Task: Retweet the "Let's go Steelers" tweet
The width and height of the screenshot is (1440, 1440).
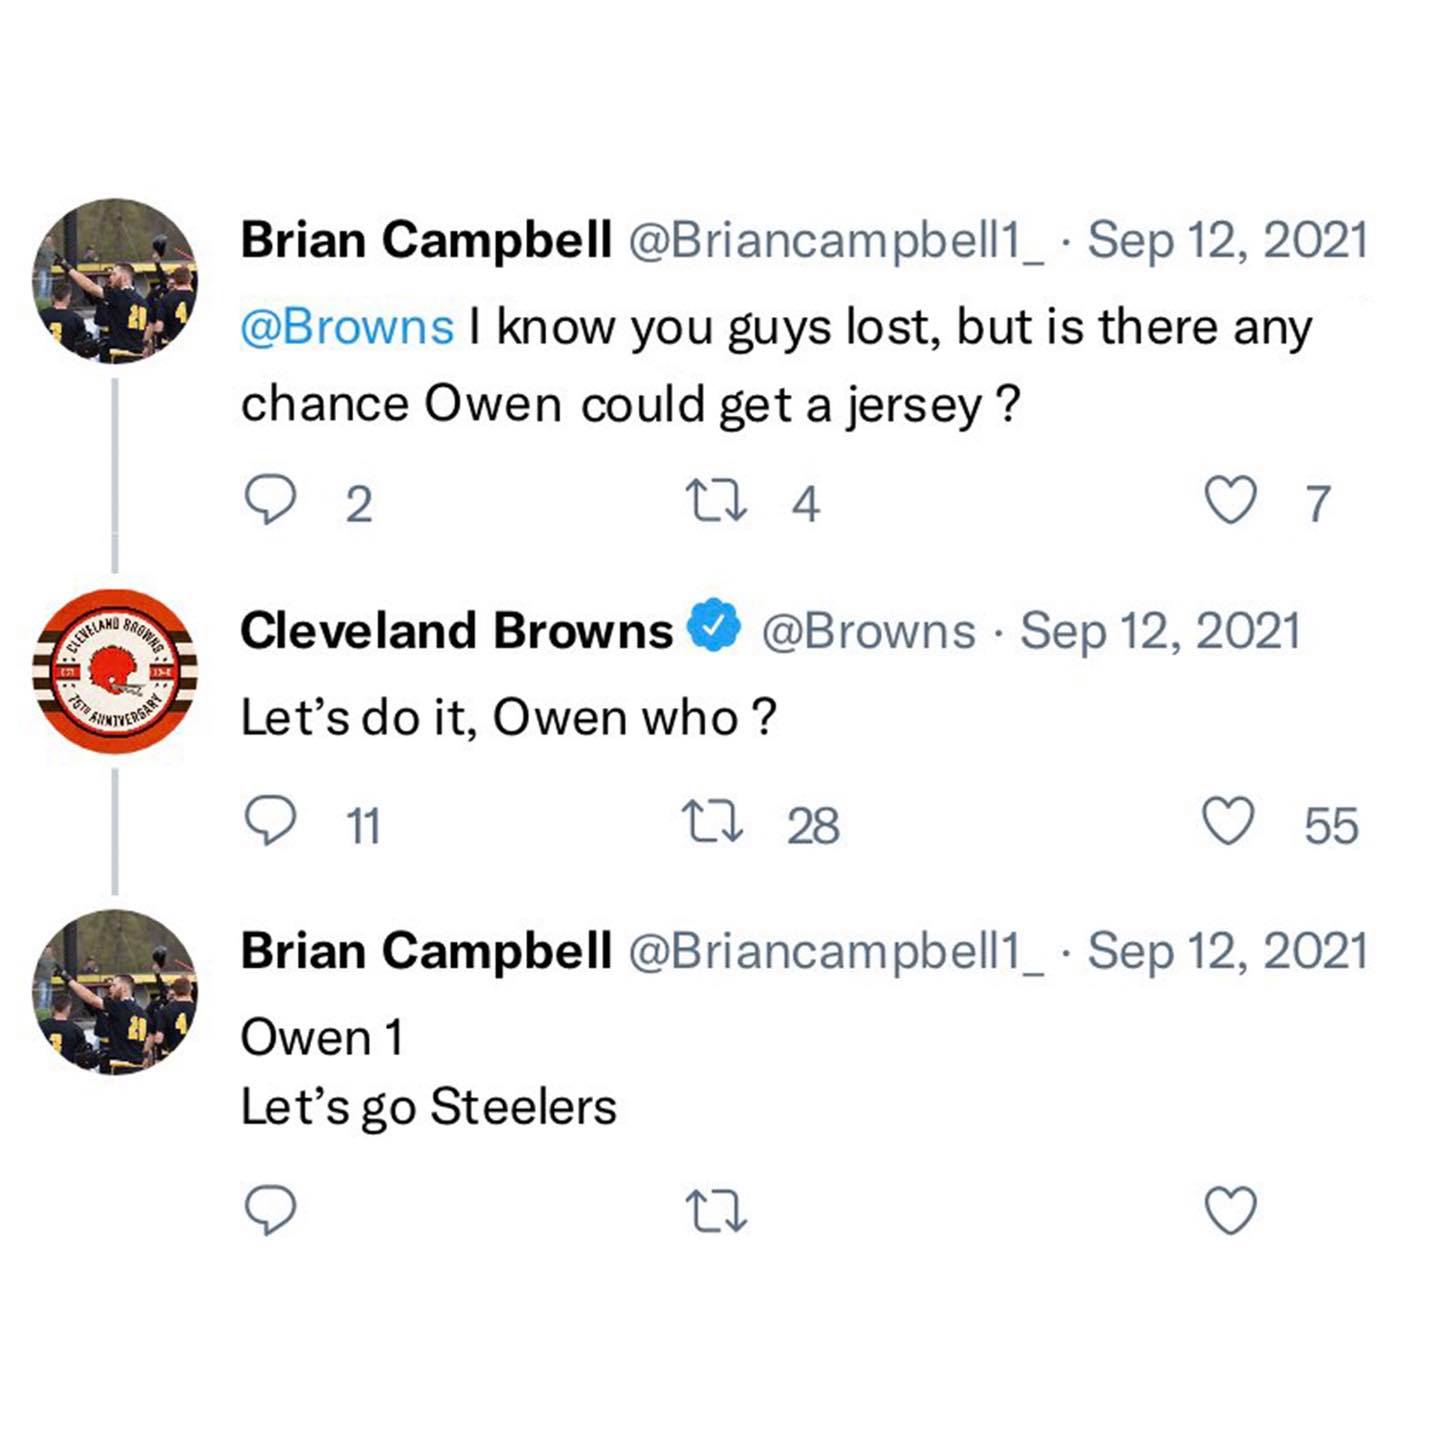Action: pyautogui.click(x=716, y=1210)
